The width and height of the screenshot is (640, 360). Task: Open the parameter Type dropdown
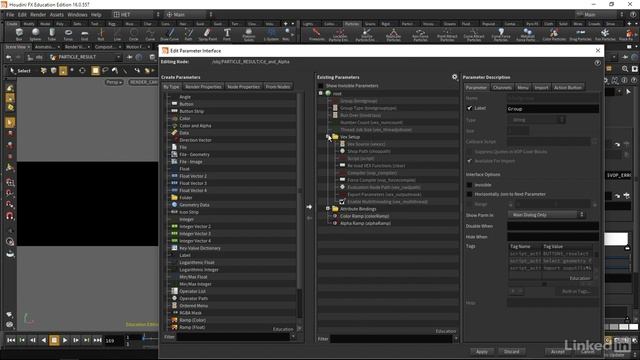click(x=537, y=120)
